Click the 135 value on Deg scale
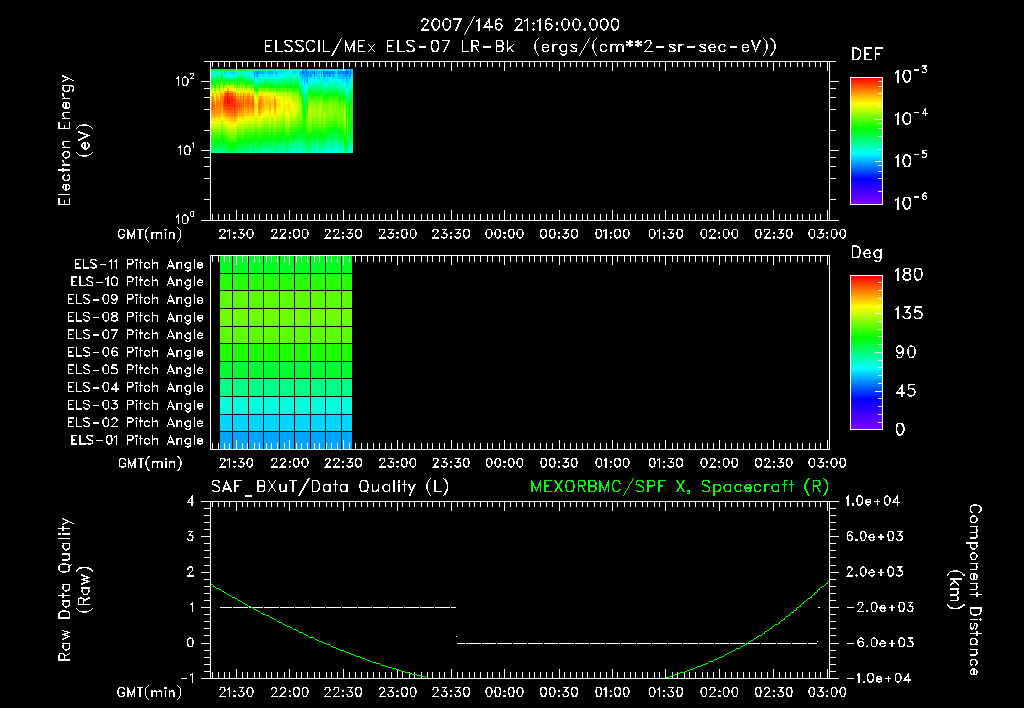1024x708 pixels. point(908,314)
